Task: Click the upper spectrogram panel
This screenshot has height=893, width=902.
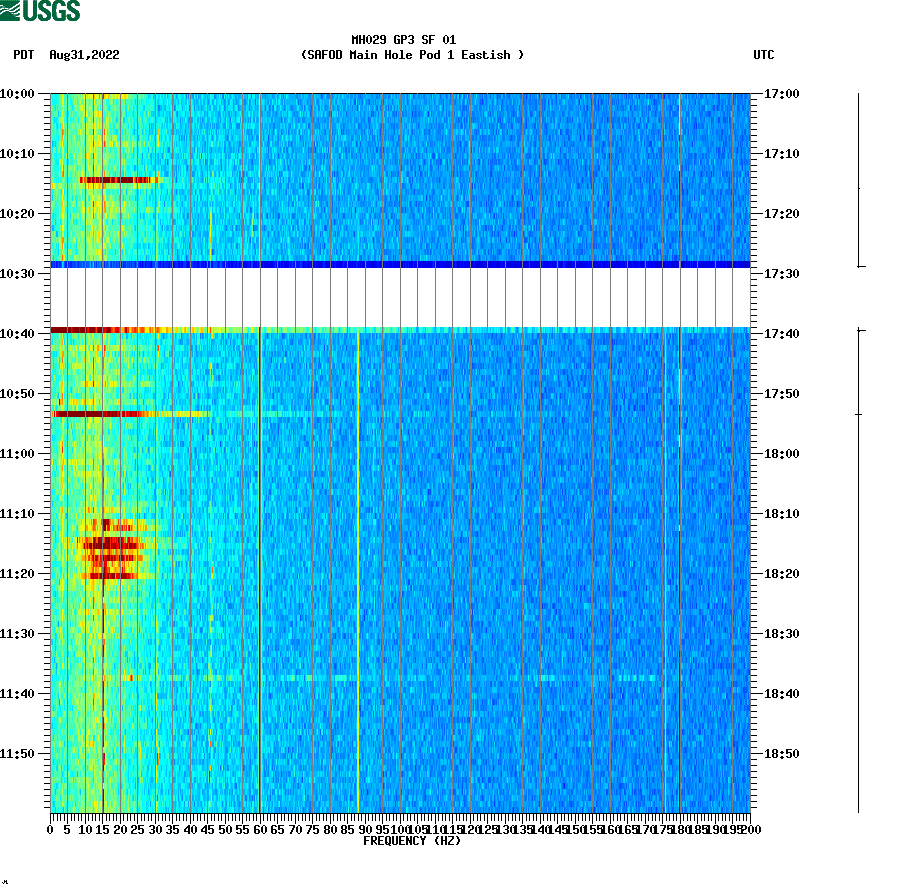Action: [400, 170]
